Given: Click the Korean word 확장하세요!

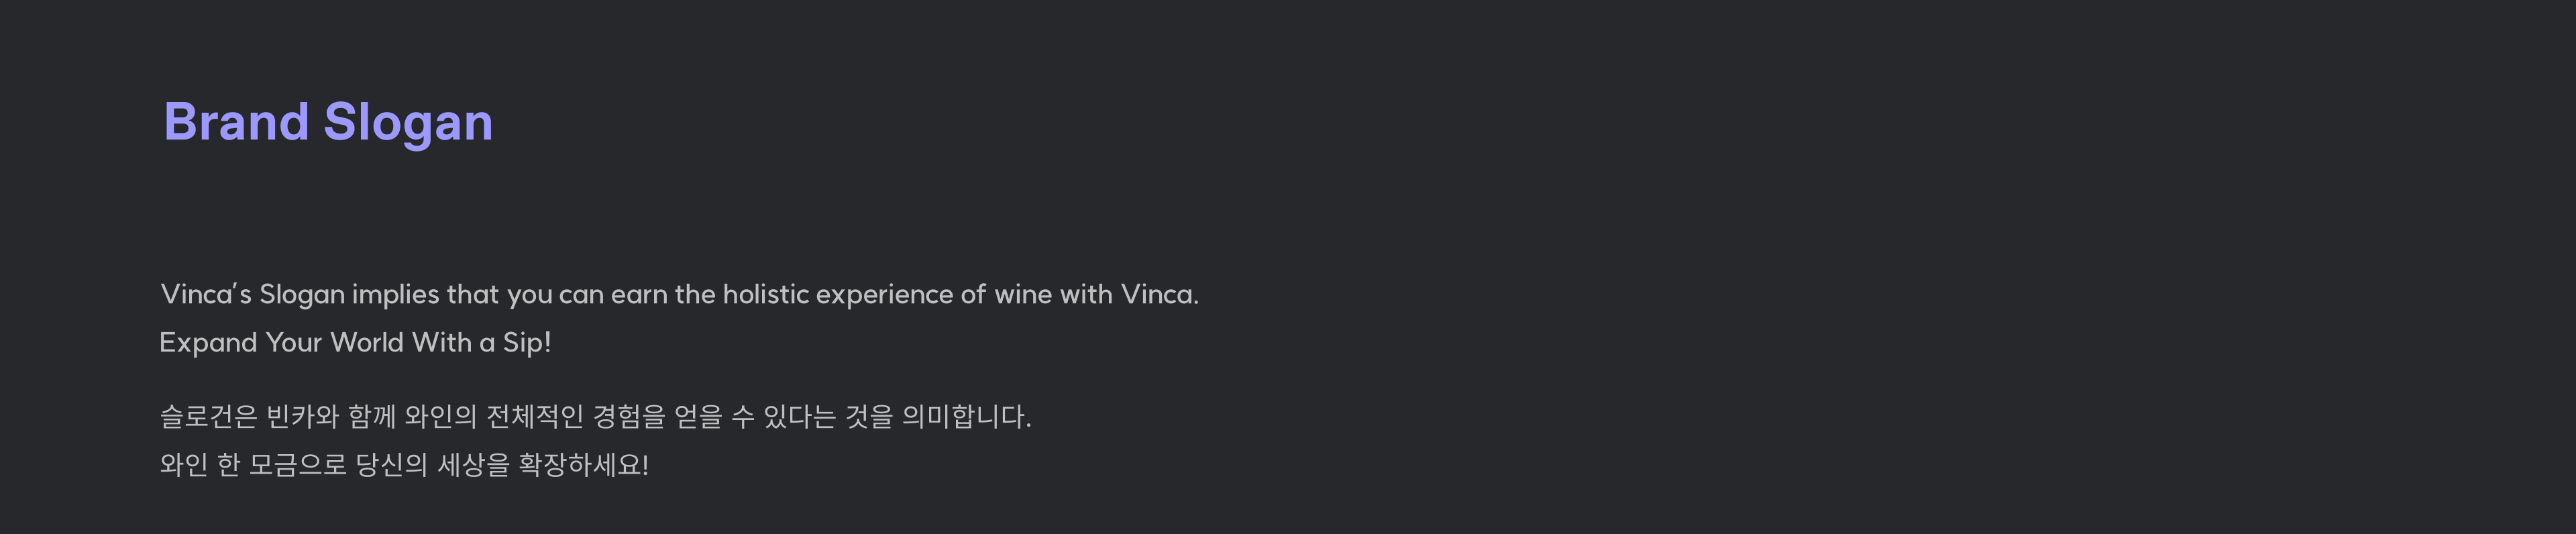Looking at the screenshot, I should pos(583,465).
